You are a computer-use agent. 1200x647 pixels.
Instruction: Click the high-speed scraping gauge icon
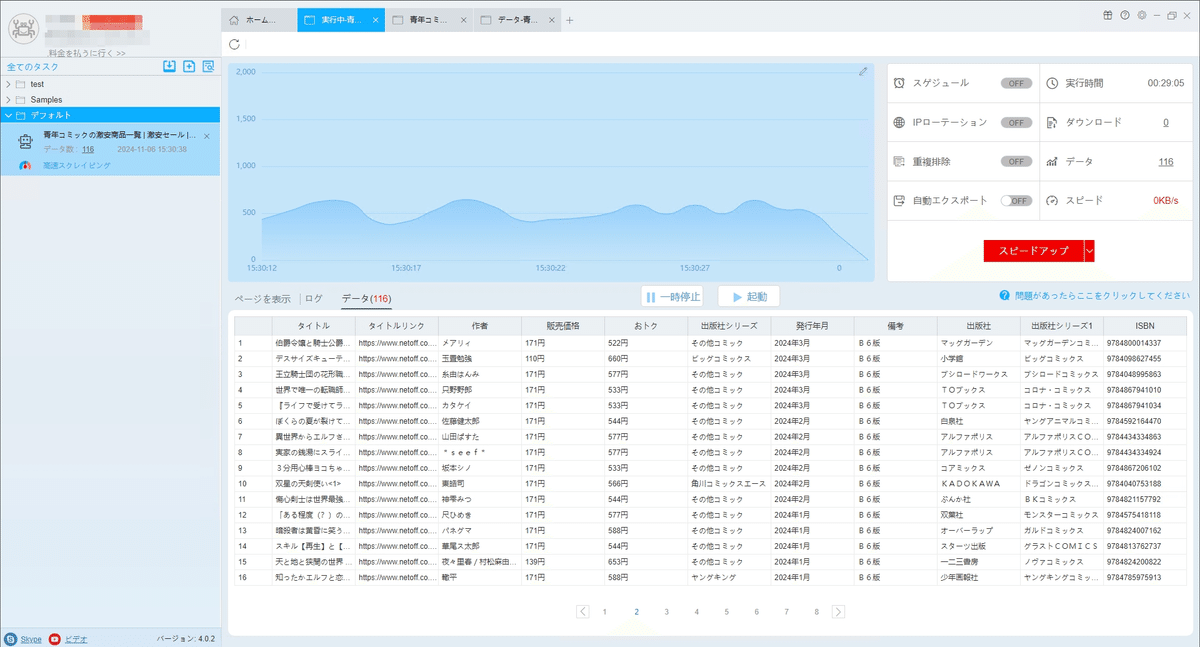click(27, 165)
